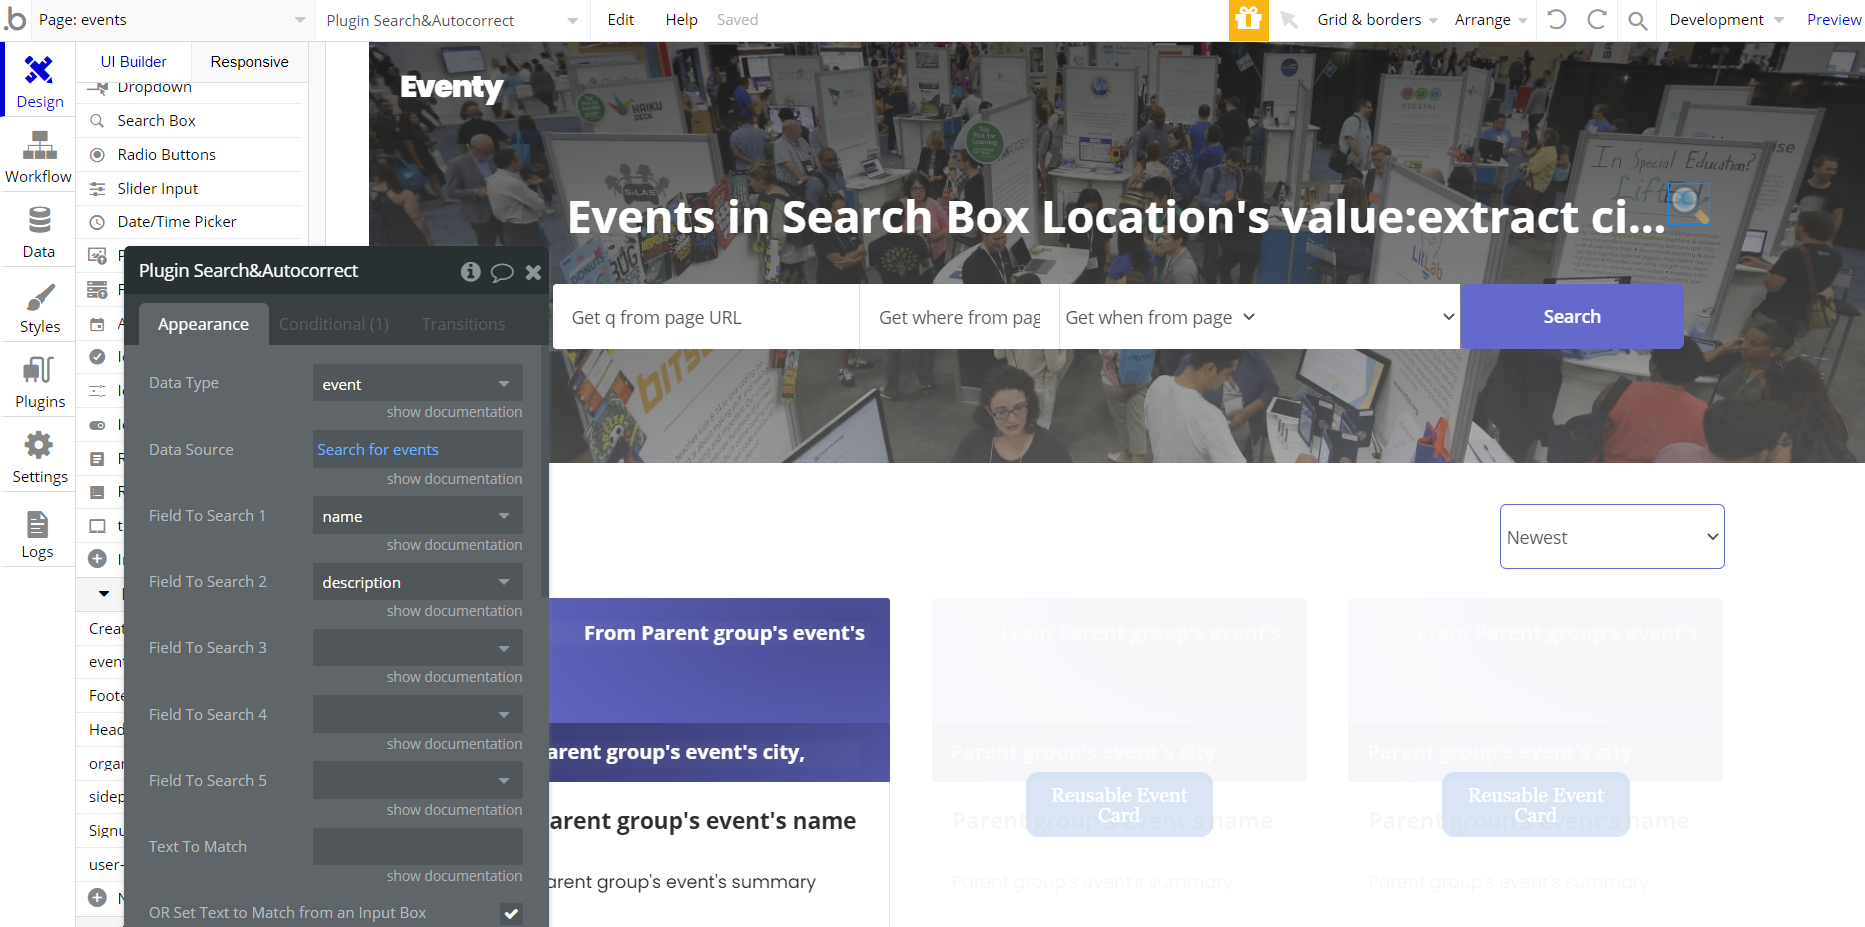Open the Arrange dropdown
1865x927 pixels.
pos(1491,20)
